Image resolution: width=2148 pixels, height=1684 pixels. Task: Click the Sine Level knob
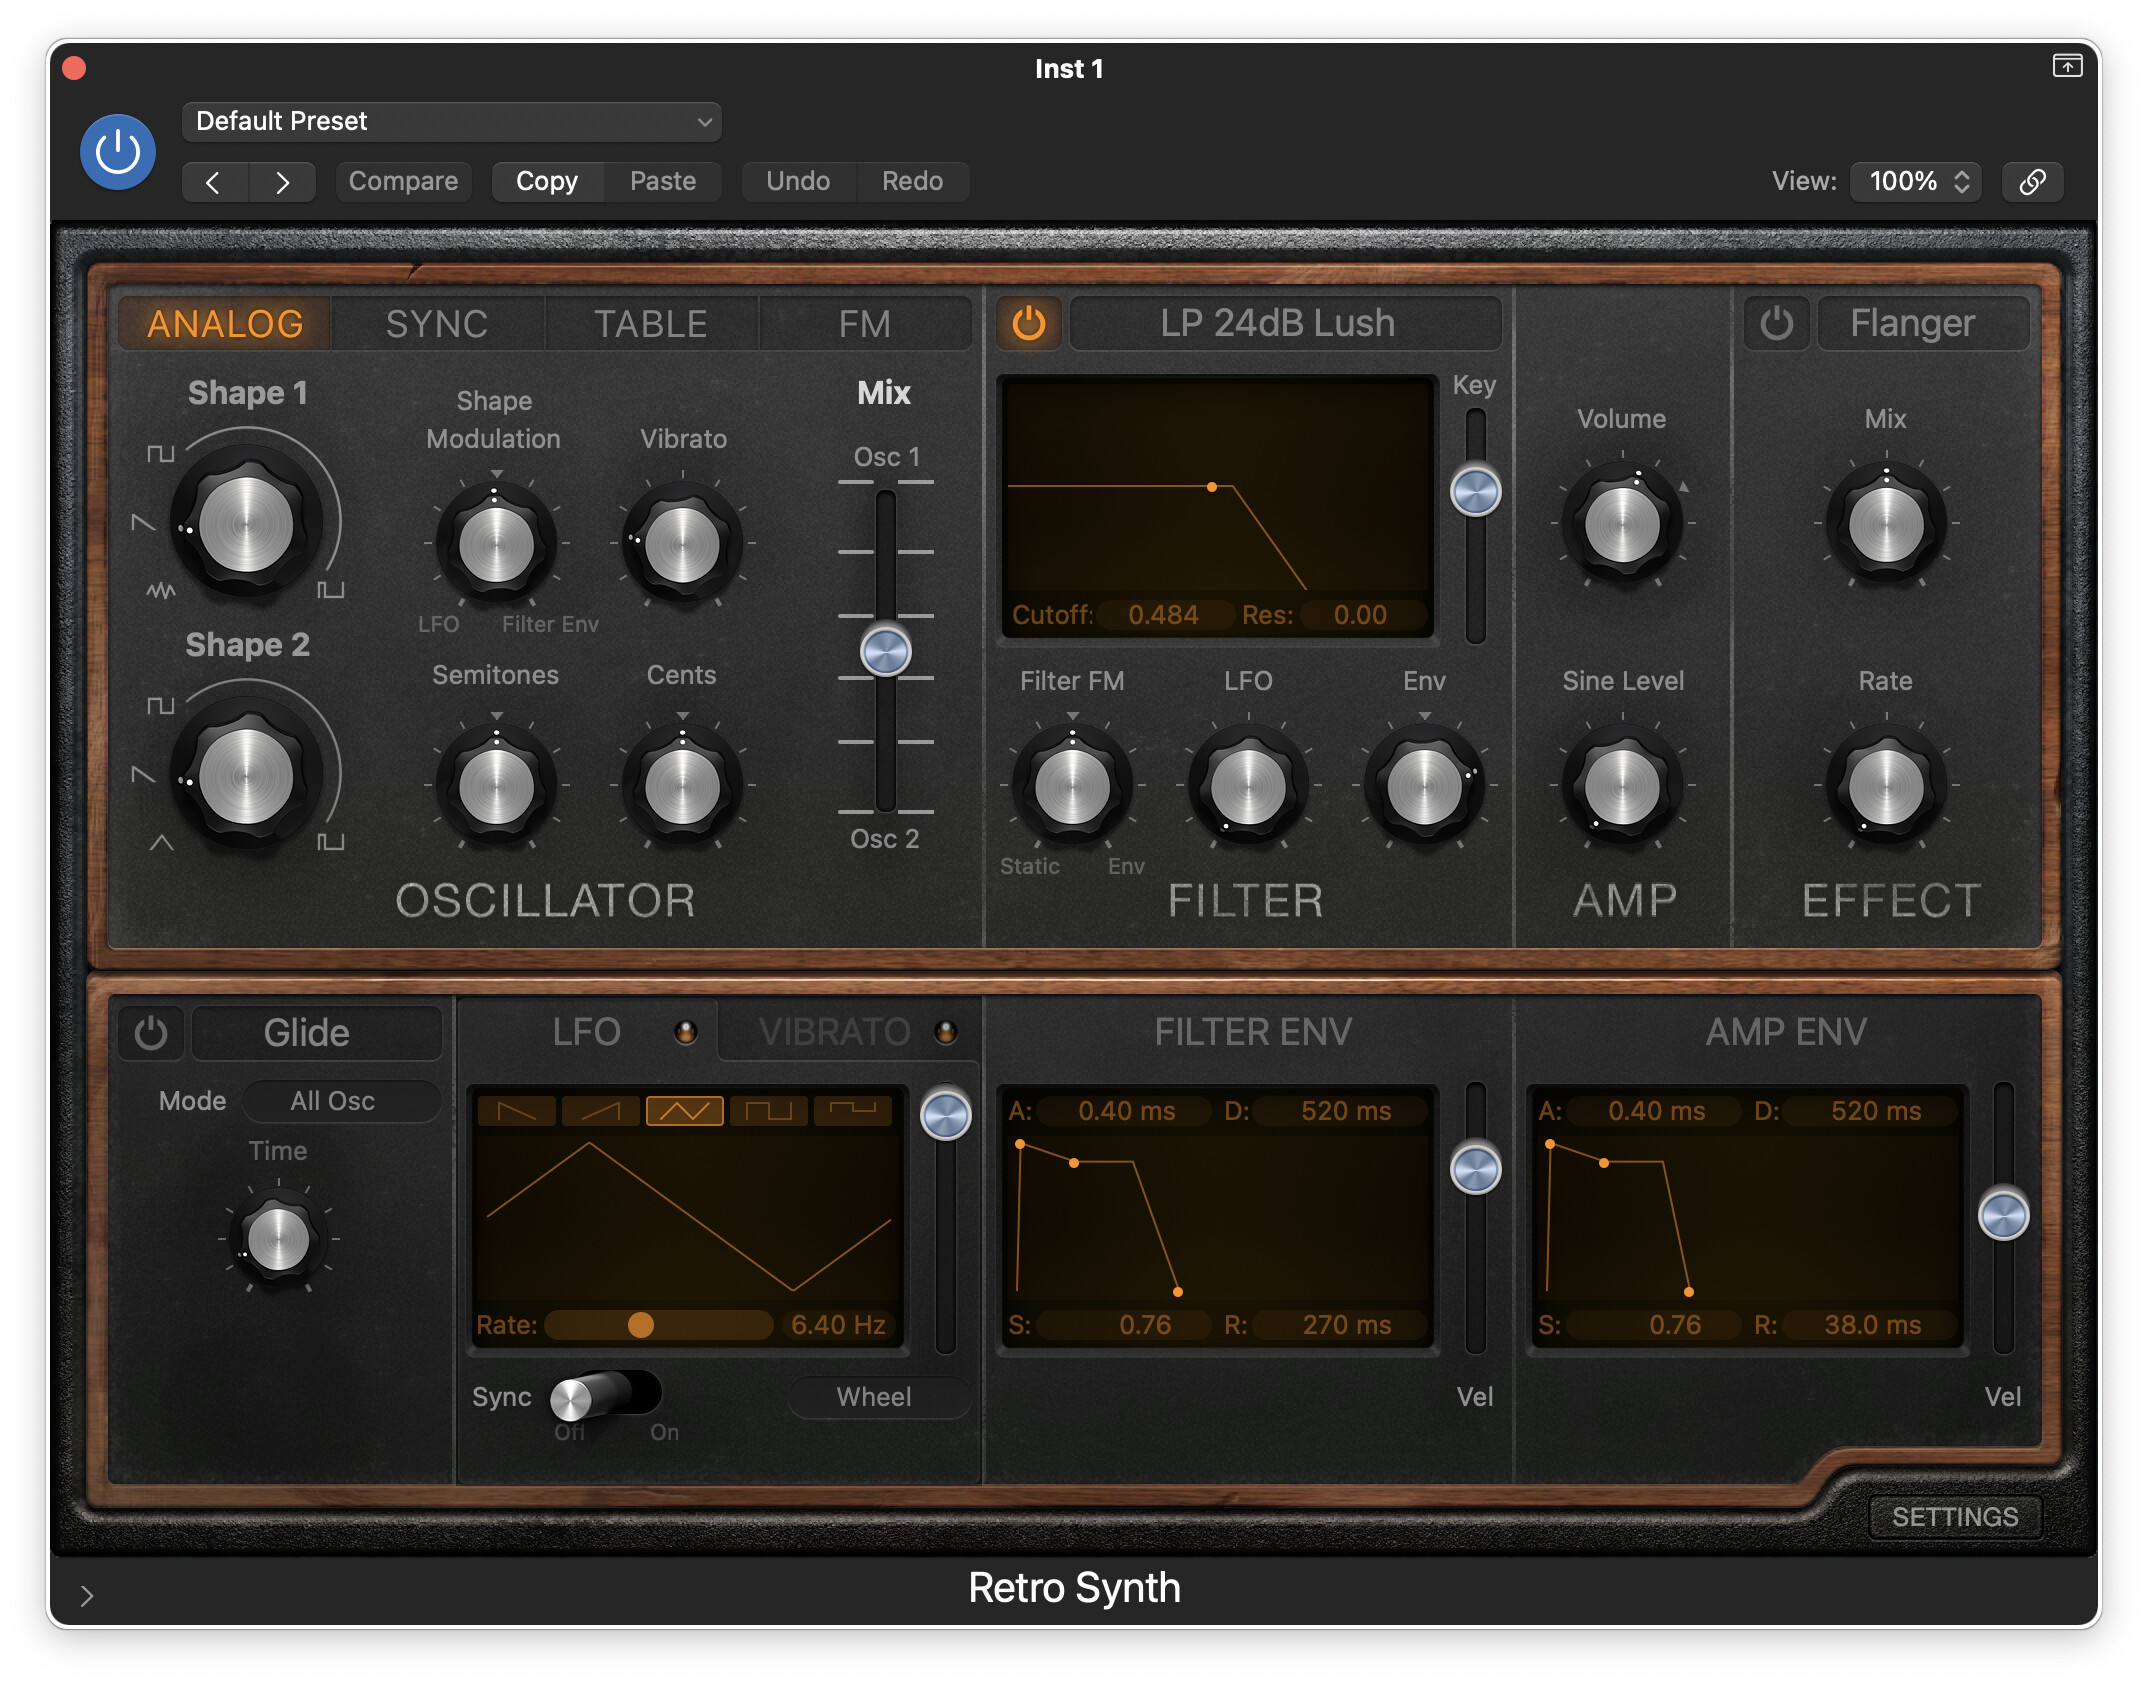tap(1622, 786)
